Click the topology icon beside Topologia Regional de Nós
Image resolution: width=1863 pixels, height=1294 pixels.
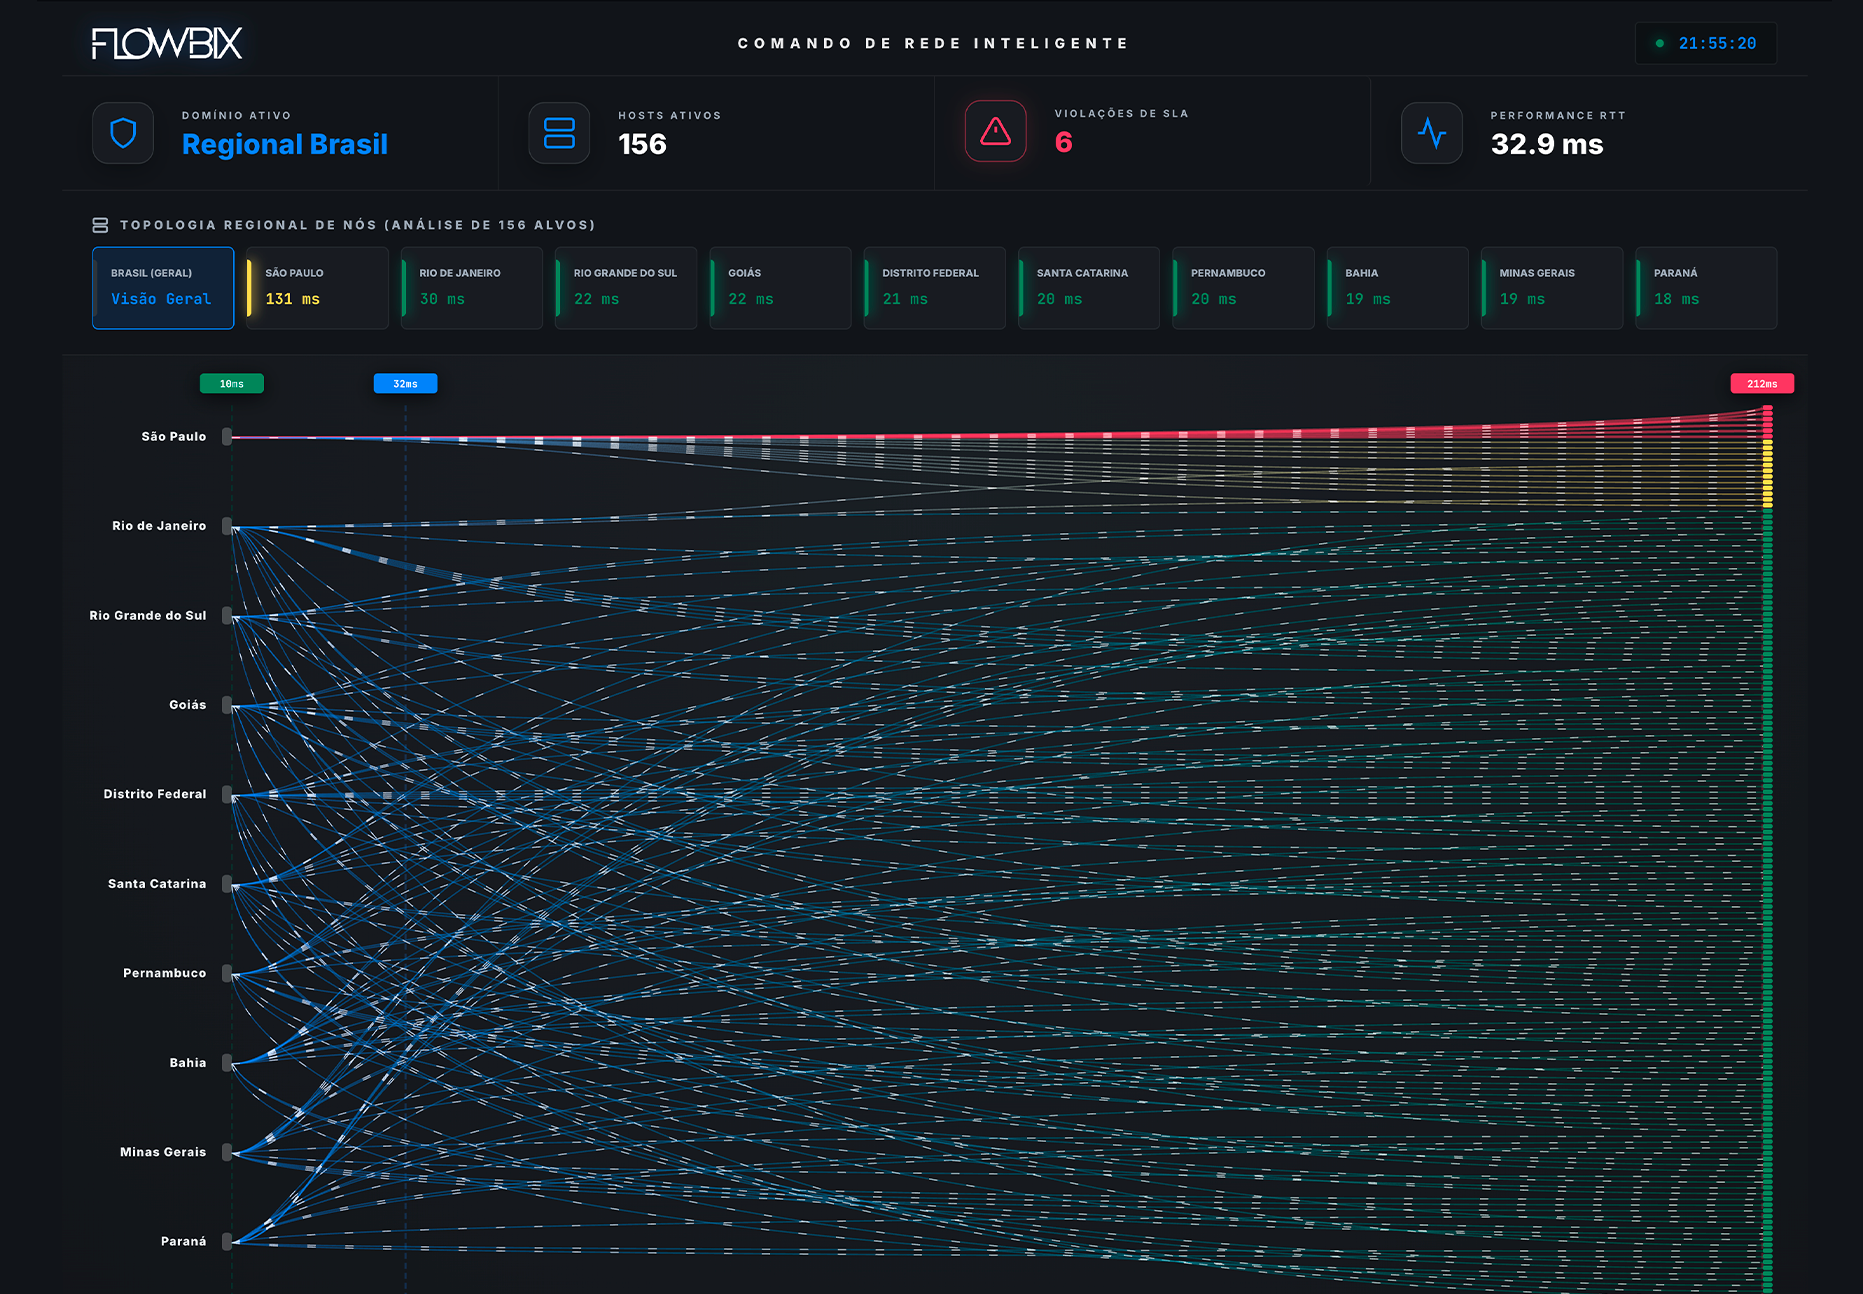point(100,225)
